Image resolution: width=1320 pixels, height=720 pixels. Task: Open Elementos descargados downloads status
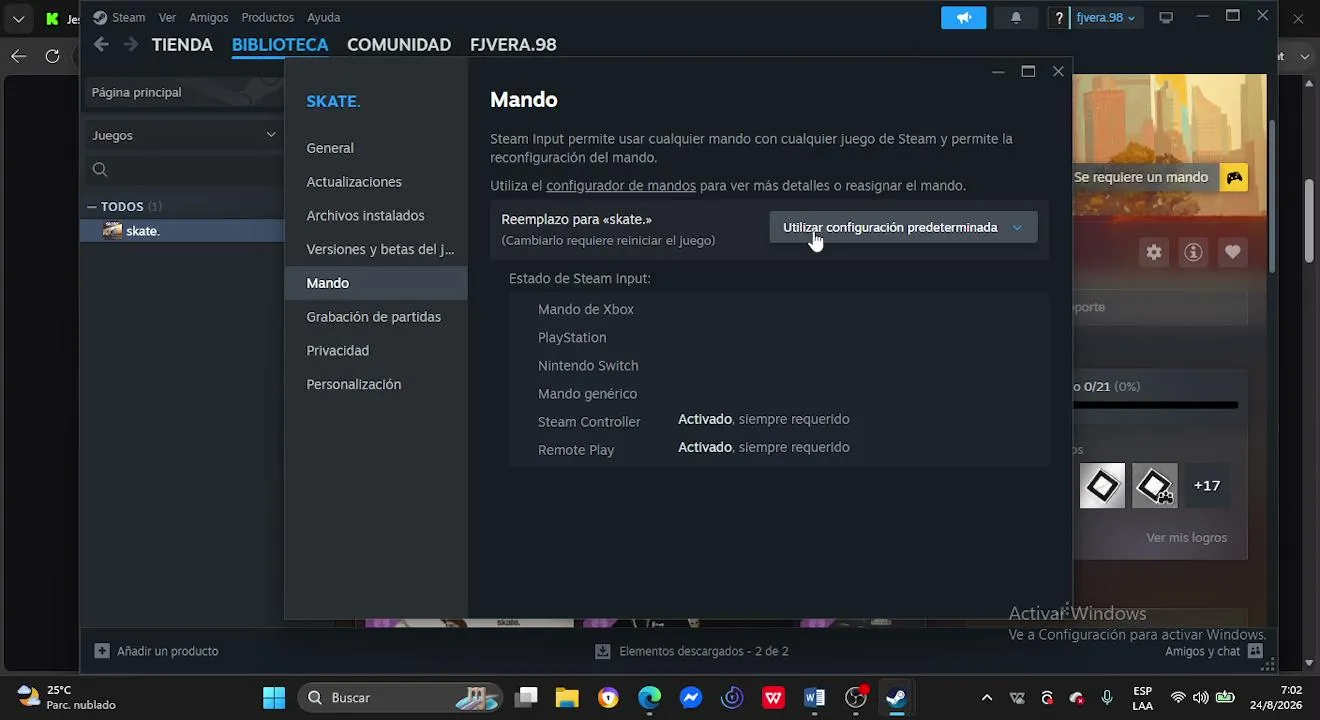692,651
